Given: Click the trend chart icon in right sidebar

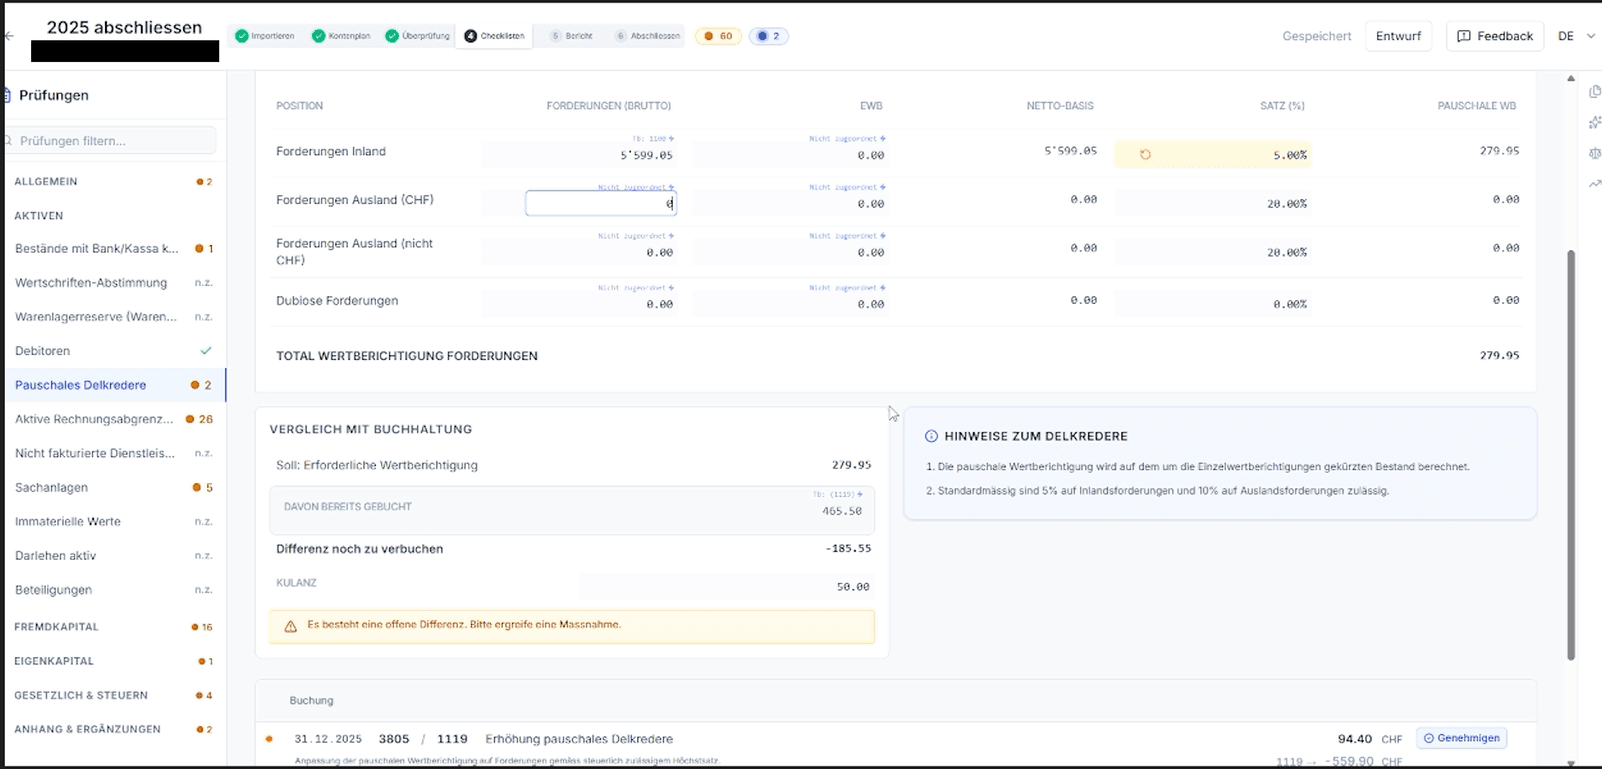Looking at the screenshot, I should coord(1594,184).
